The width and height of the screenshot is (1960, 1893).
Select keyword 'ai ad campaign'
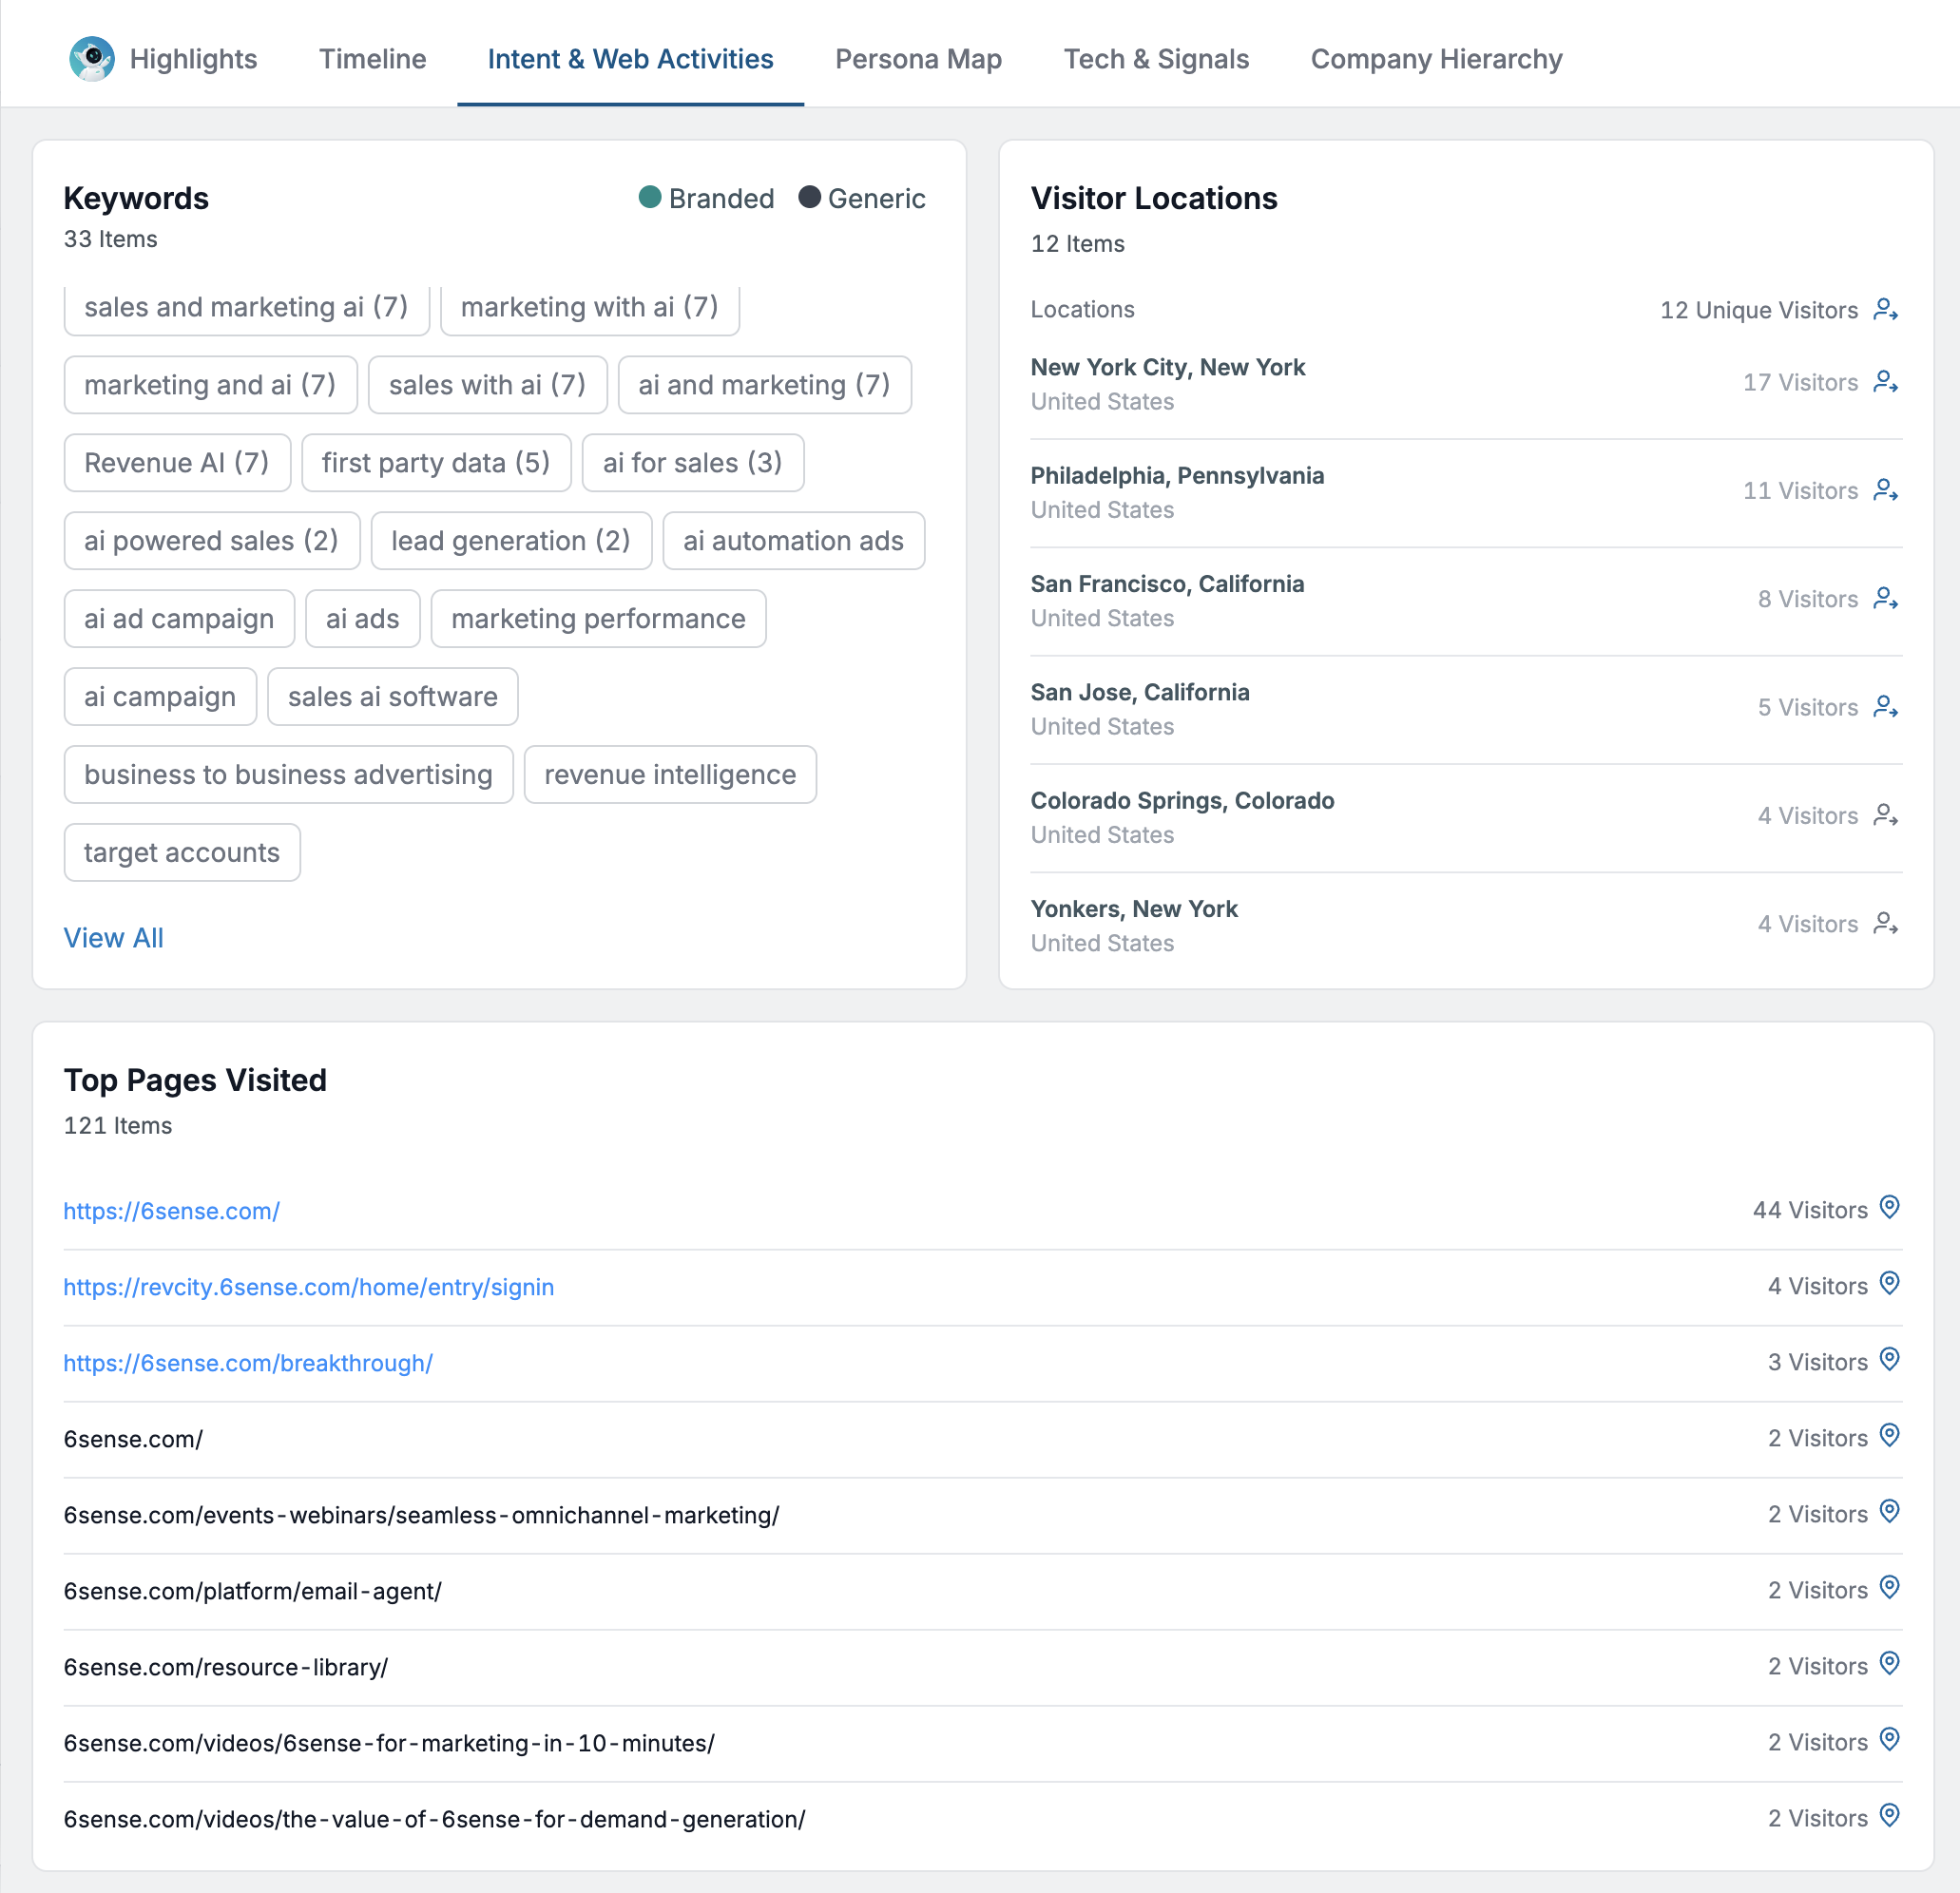click(179, 619)
